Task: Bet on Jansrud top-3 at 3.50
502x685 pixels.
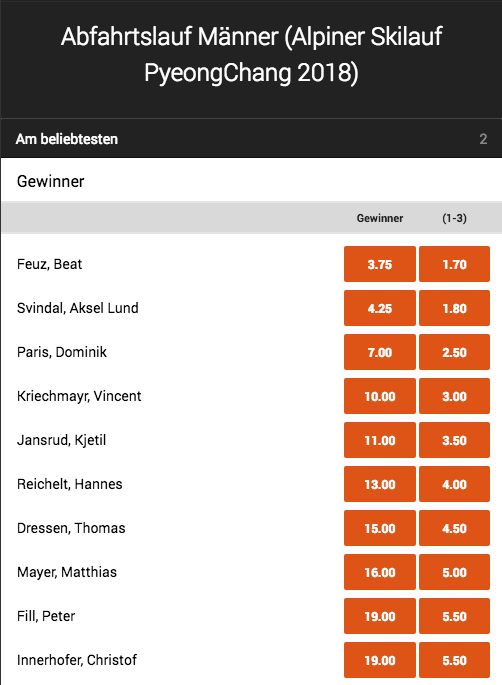Action: (454, 440)
